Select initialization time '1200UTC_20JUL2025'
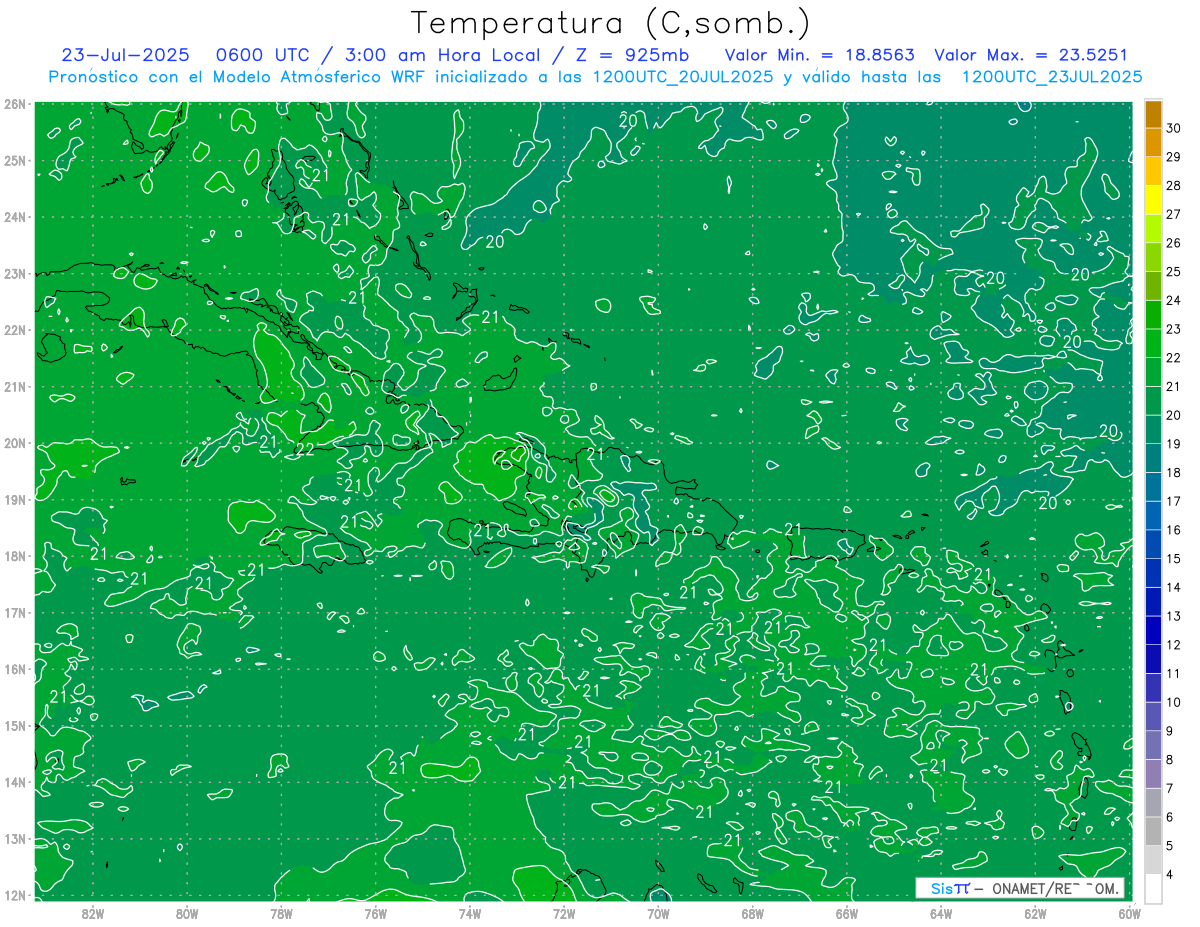 pyautogui.click(x=683, y=77)
